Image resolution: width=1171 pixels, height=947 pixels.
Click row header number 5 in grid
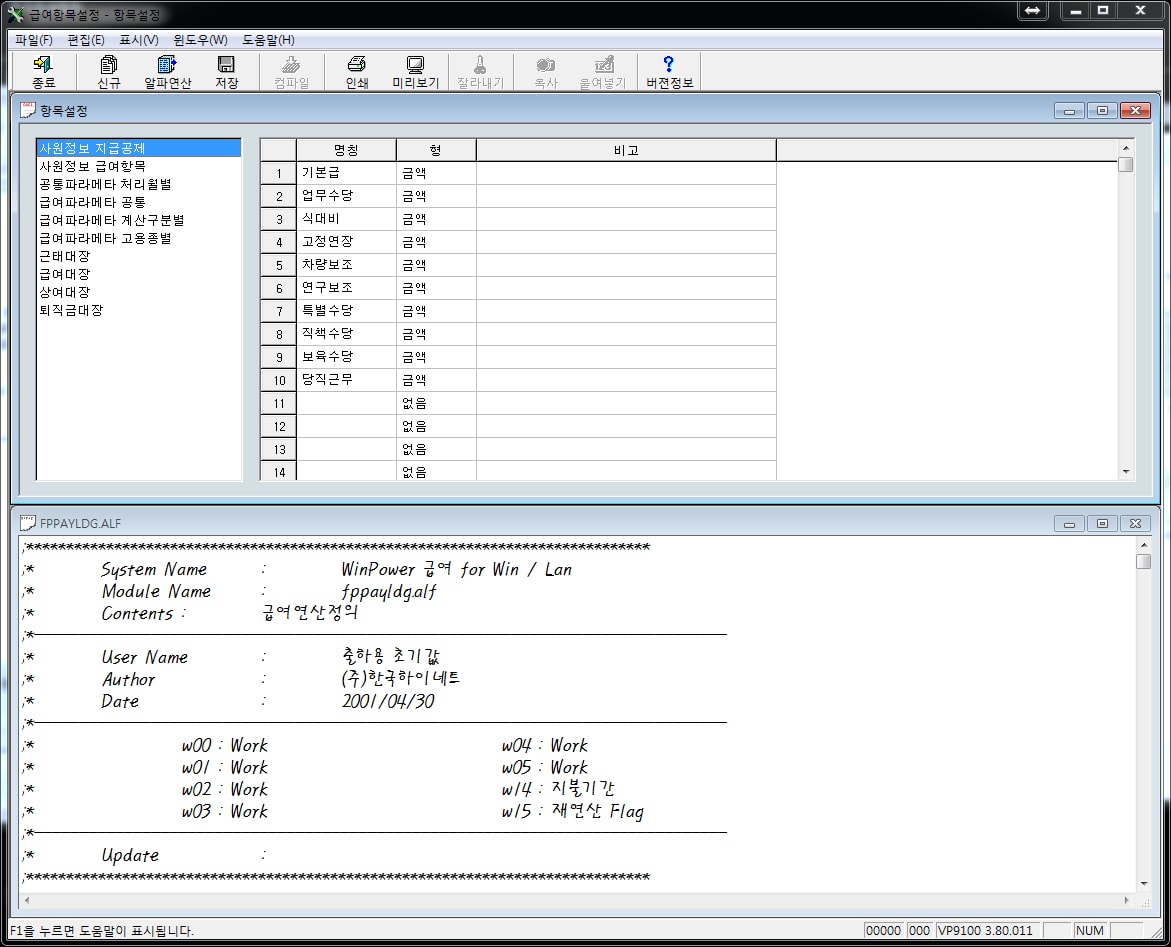coord(279,266)
